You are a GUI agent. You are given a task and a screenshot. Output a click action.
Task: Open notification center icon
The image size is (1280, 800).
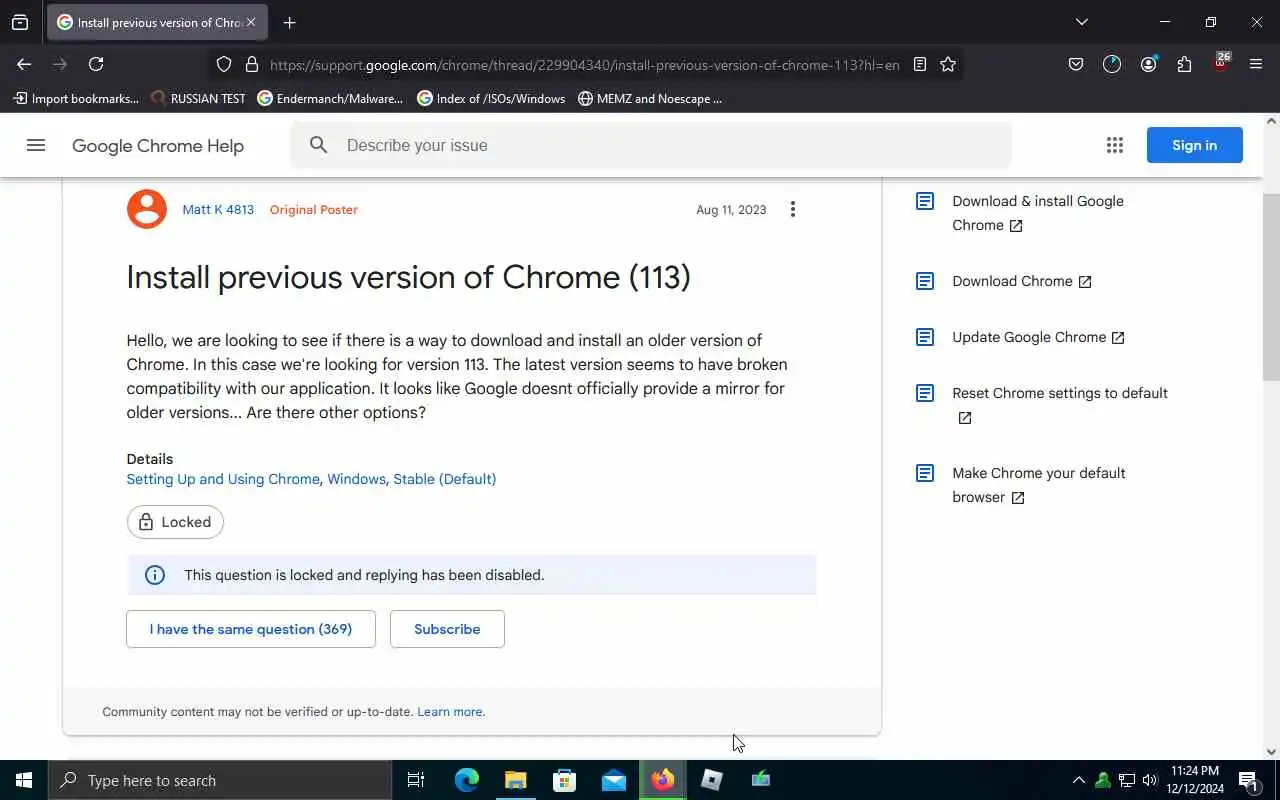tap(1249, 780)
